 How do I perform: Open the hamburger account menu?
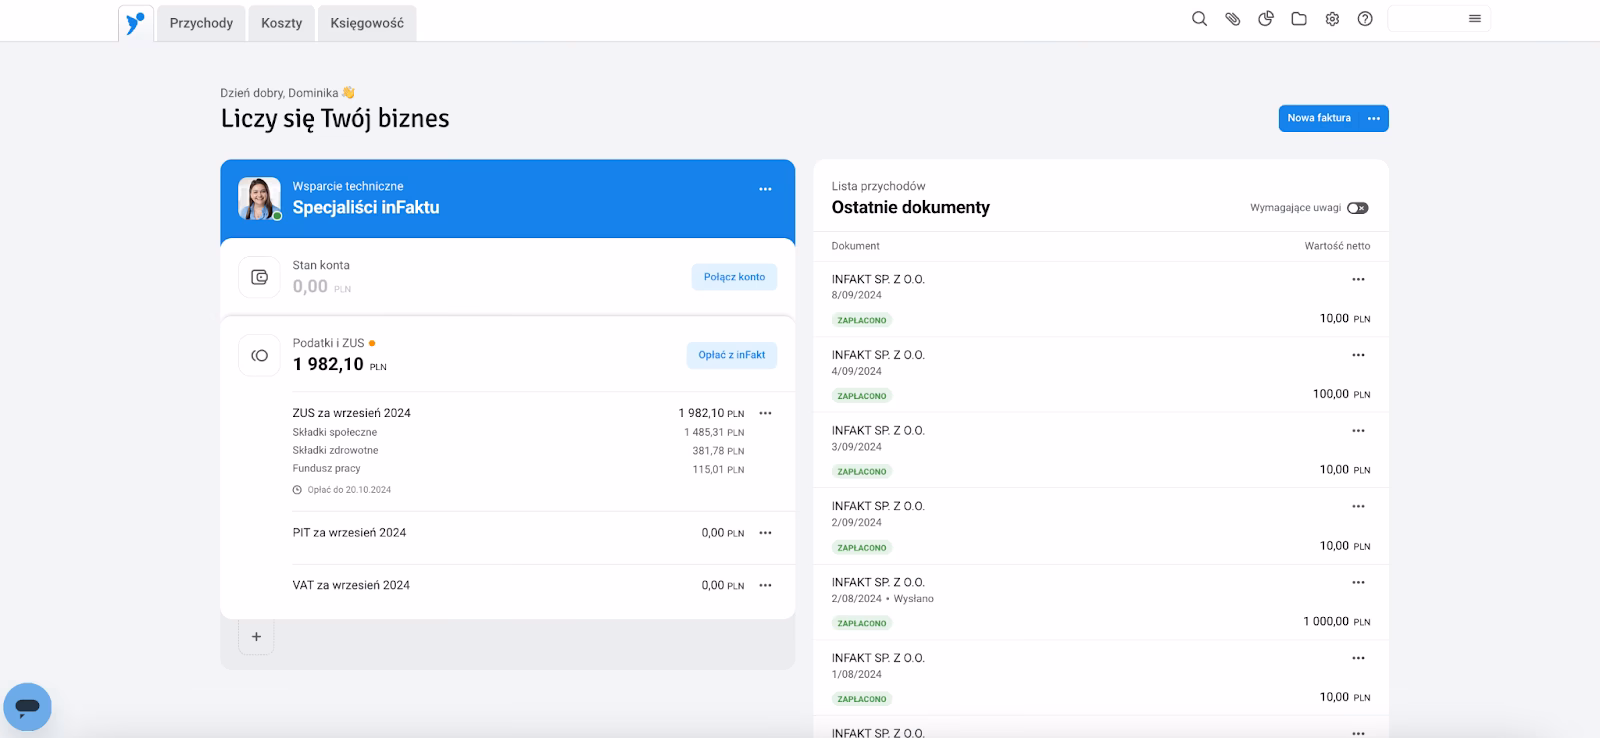click(1475, 19)
